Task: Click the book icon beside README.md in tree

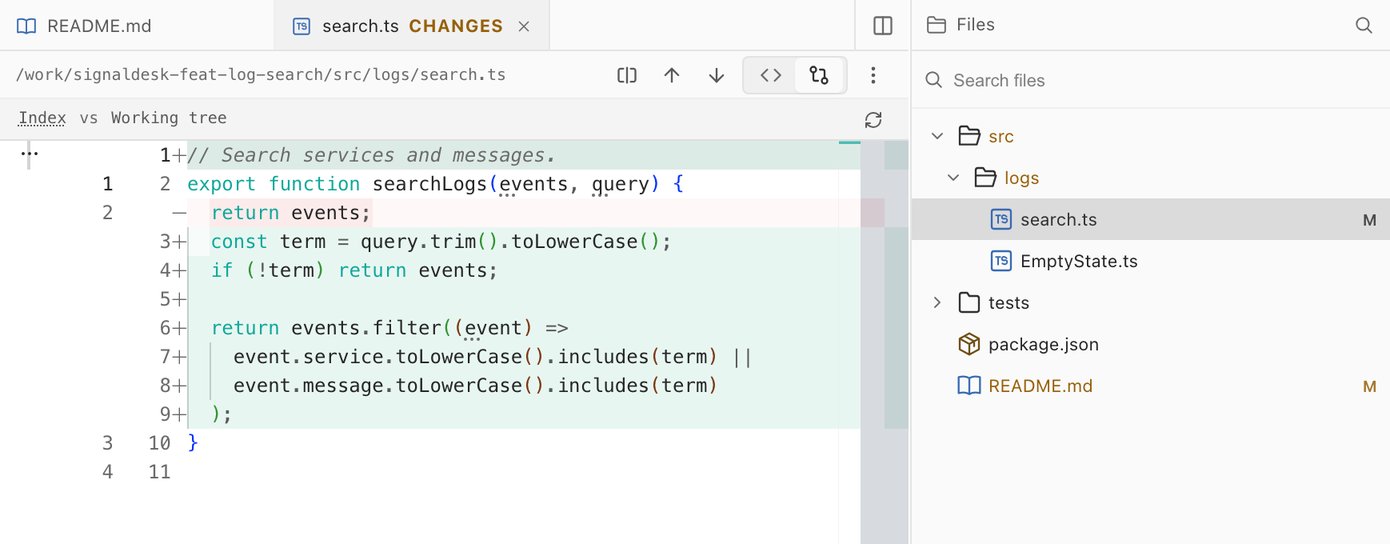Action: 968,386
